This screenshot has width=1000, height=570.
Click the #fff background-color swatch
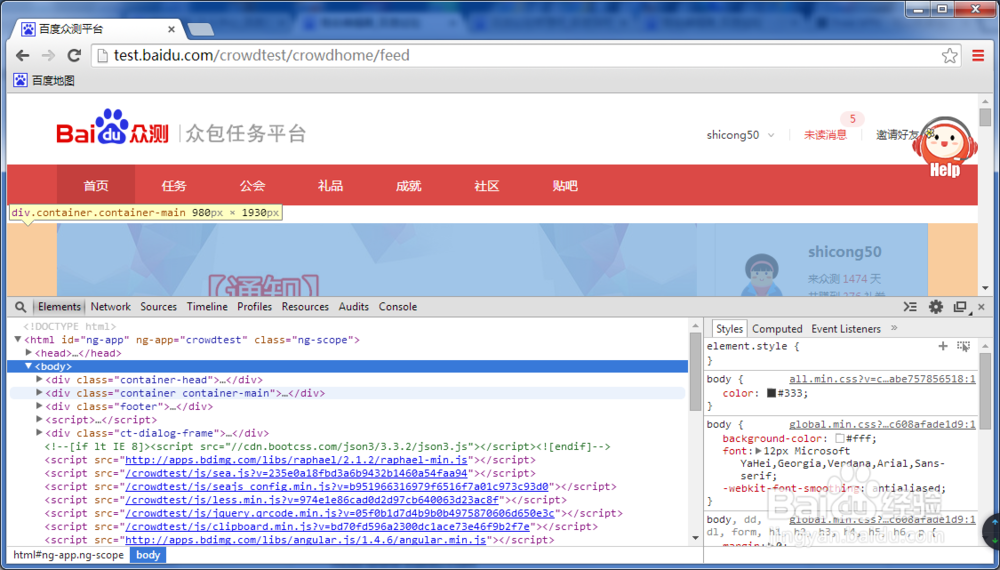pyautogui.click(x=840, y=439)
